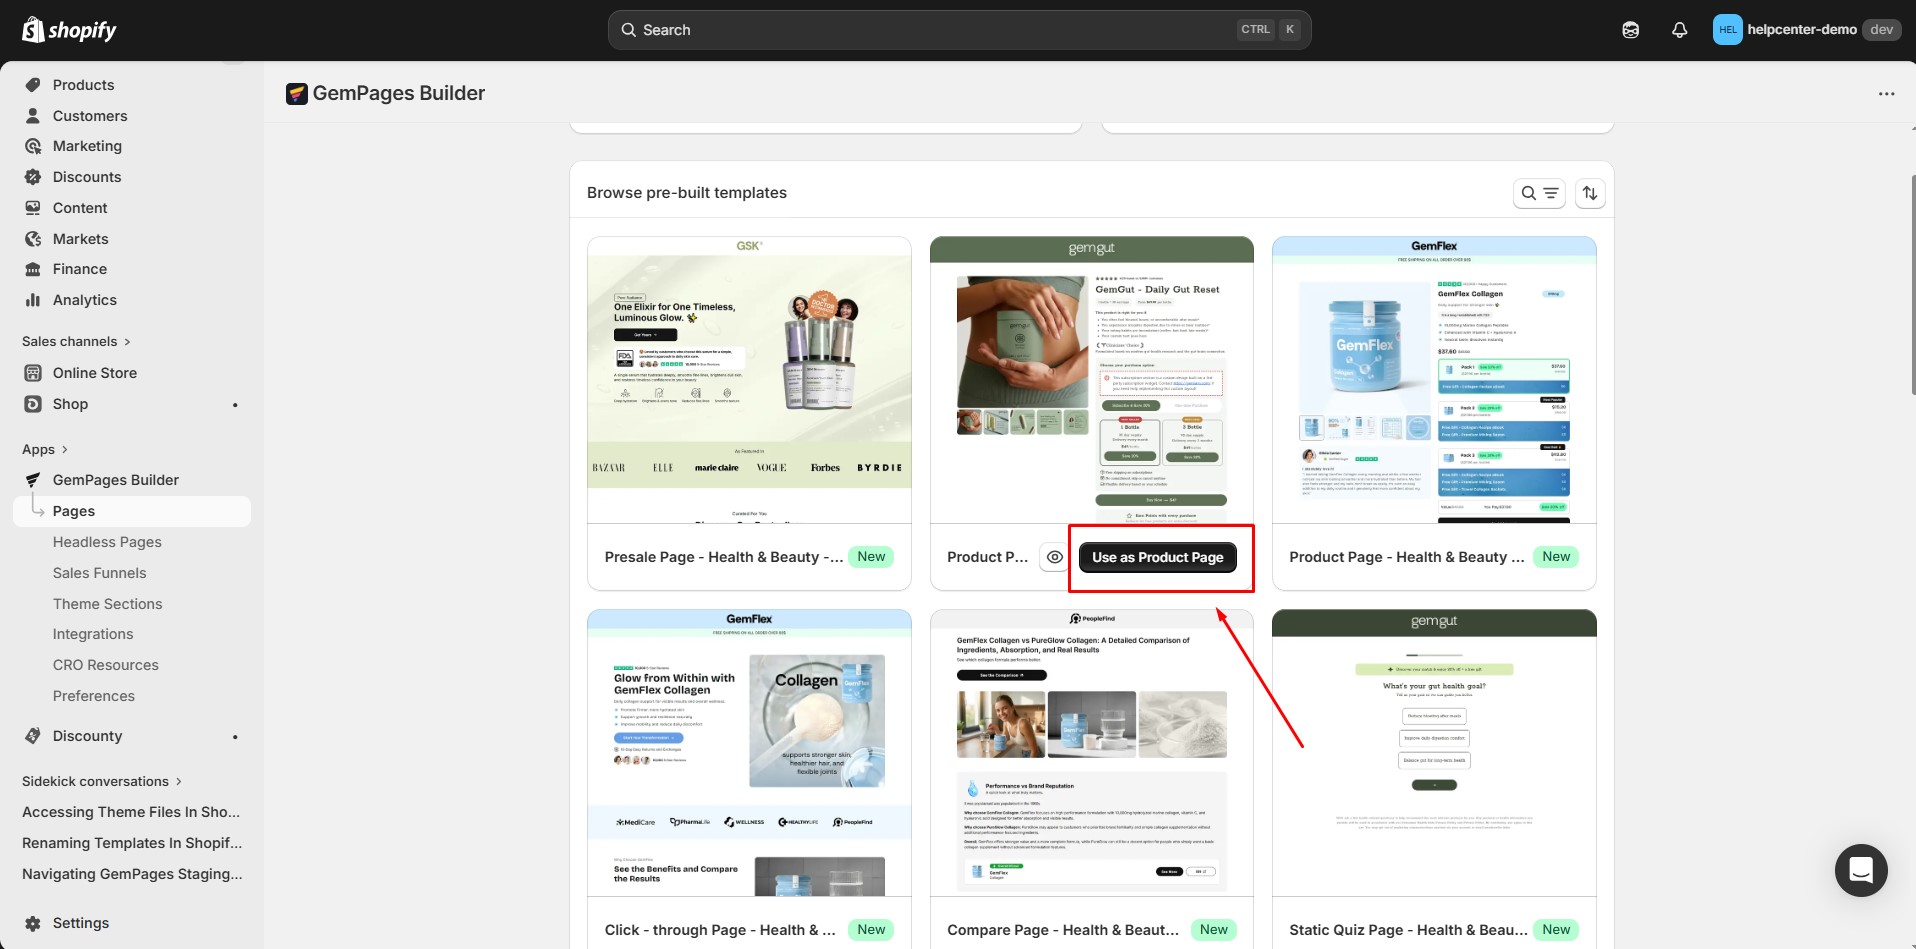Expand the Apps section
Image resolution: width=1916 pixels, height=949 pixels.
point(66,449)
